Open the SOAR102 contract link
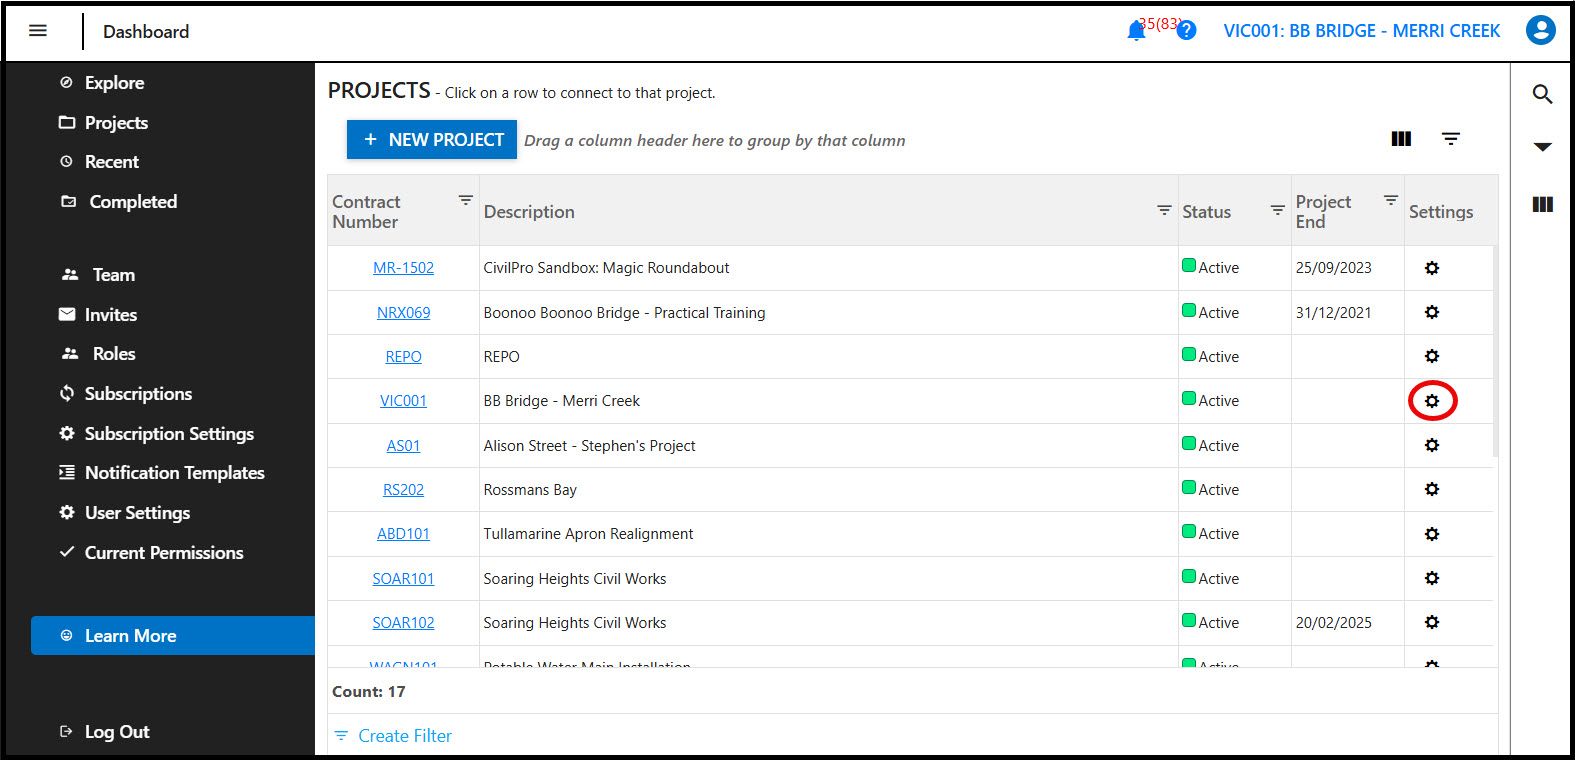The image size is (1575, 760). click(403, 623)
